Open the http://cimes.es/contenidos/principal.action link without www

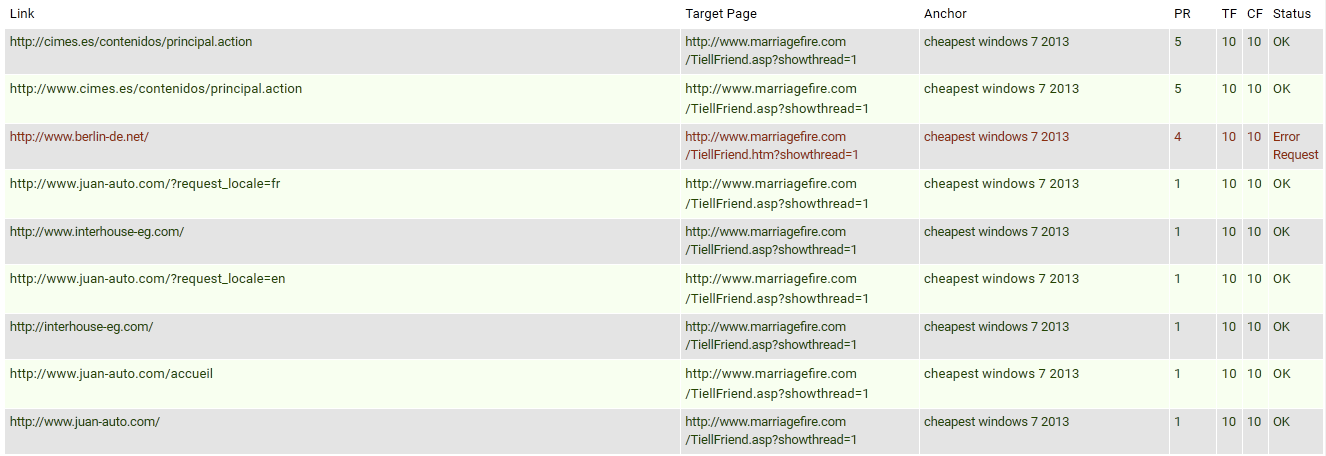tap(131, 42)
